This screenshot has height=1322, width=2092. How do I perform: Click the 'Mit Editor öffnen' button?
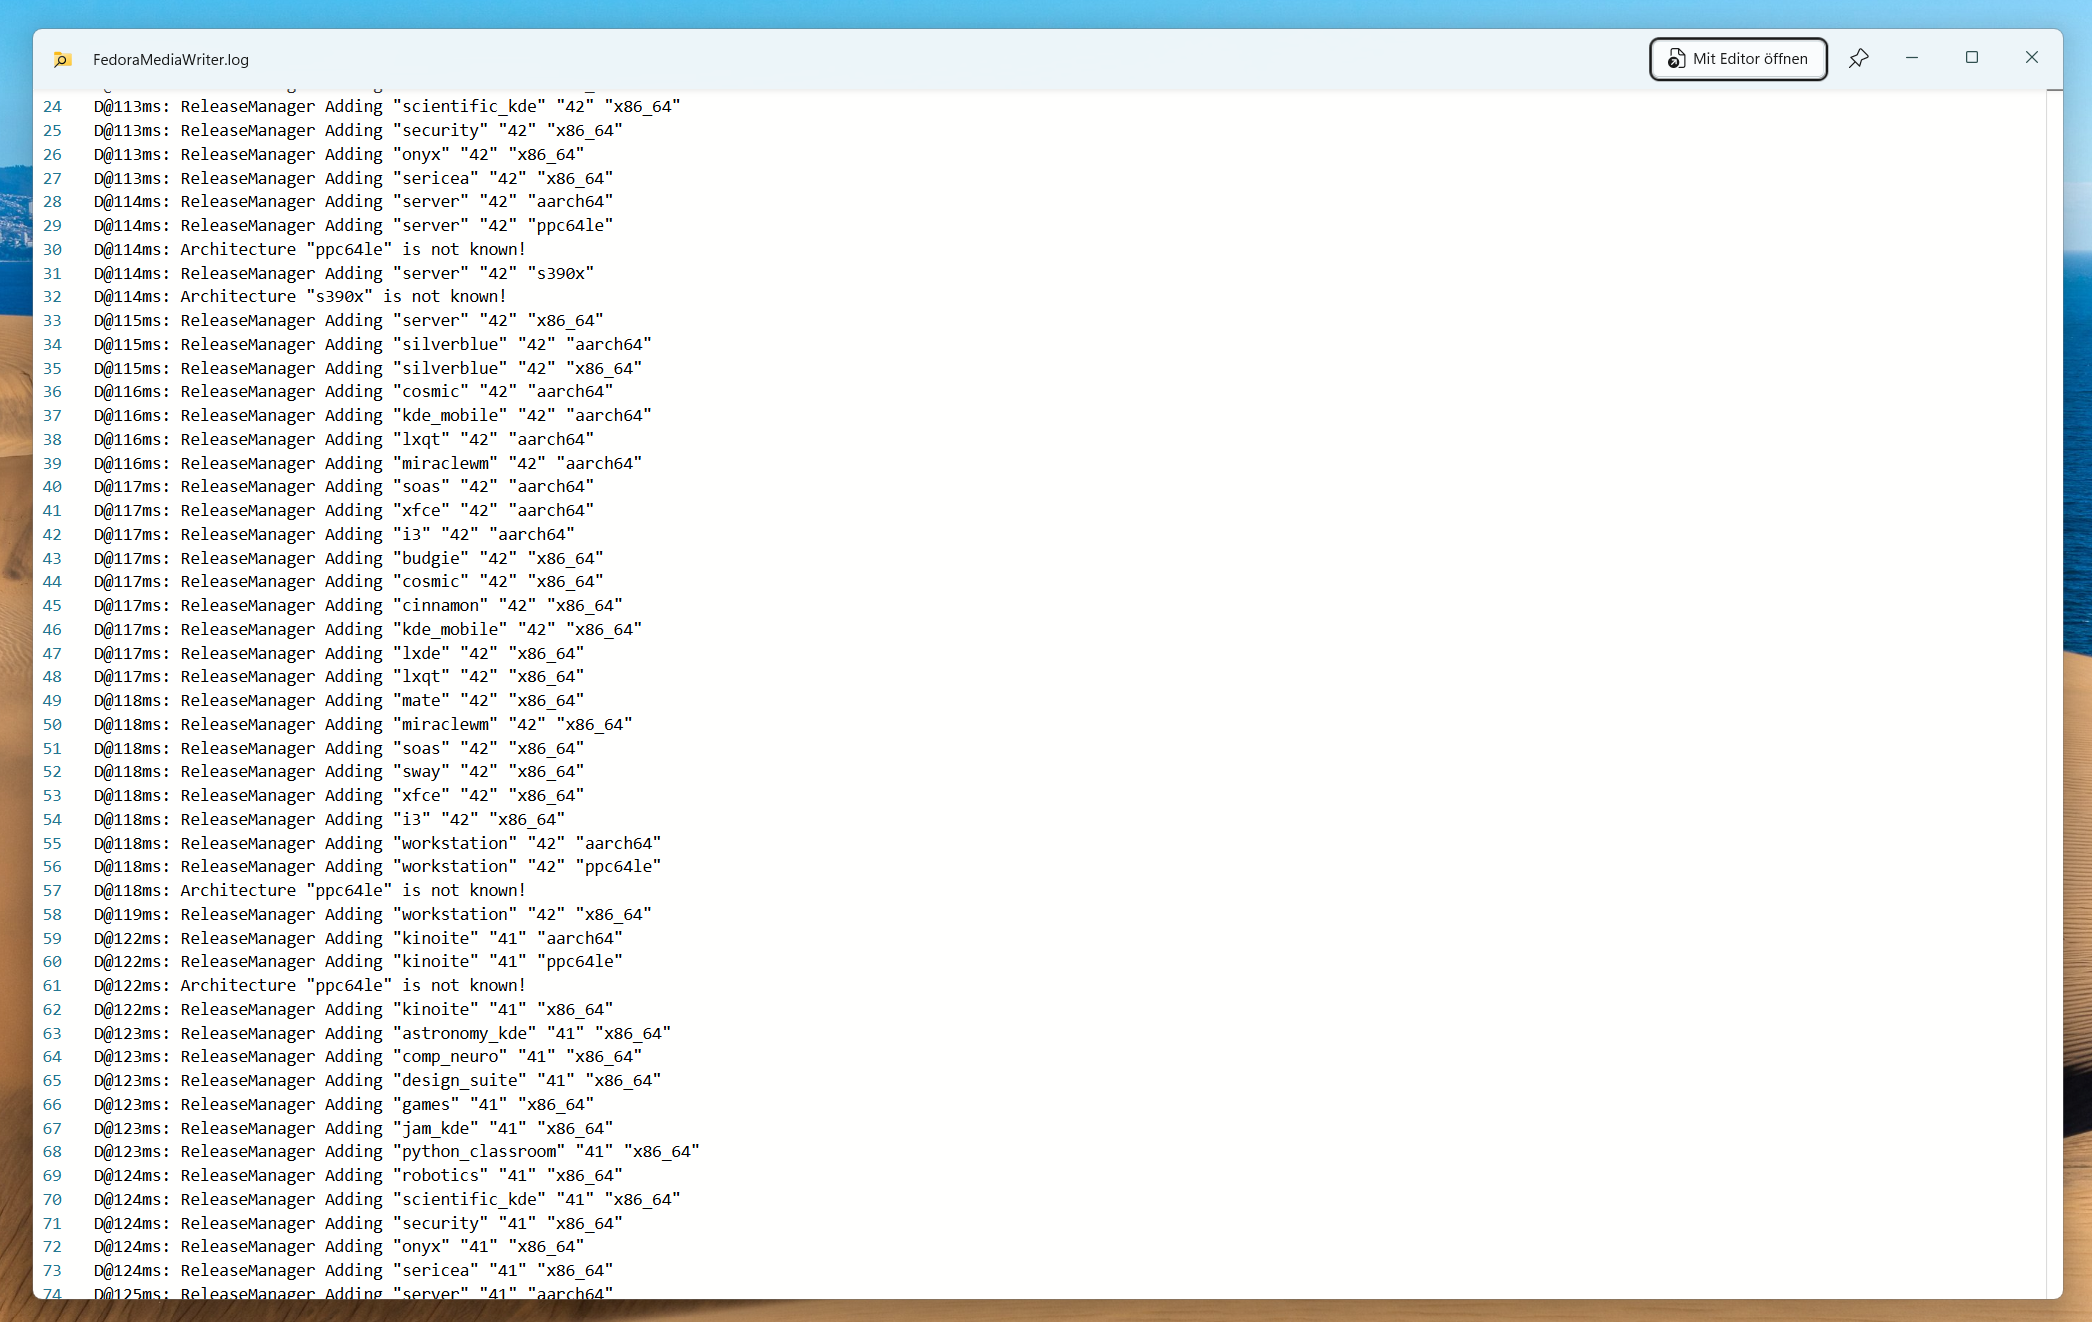point(1738,59)
